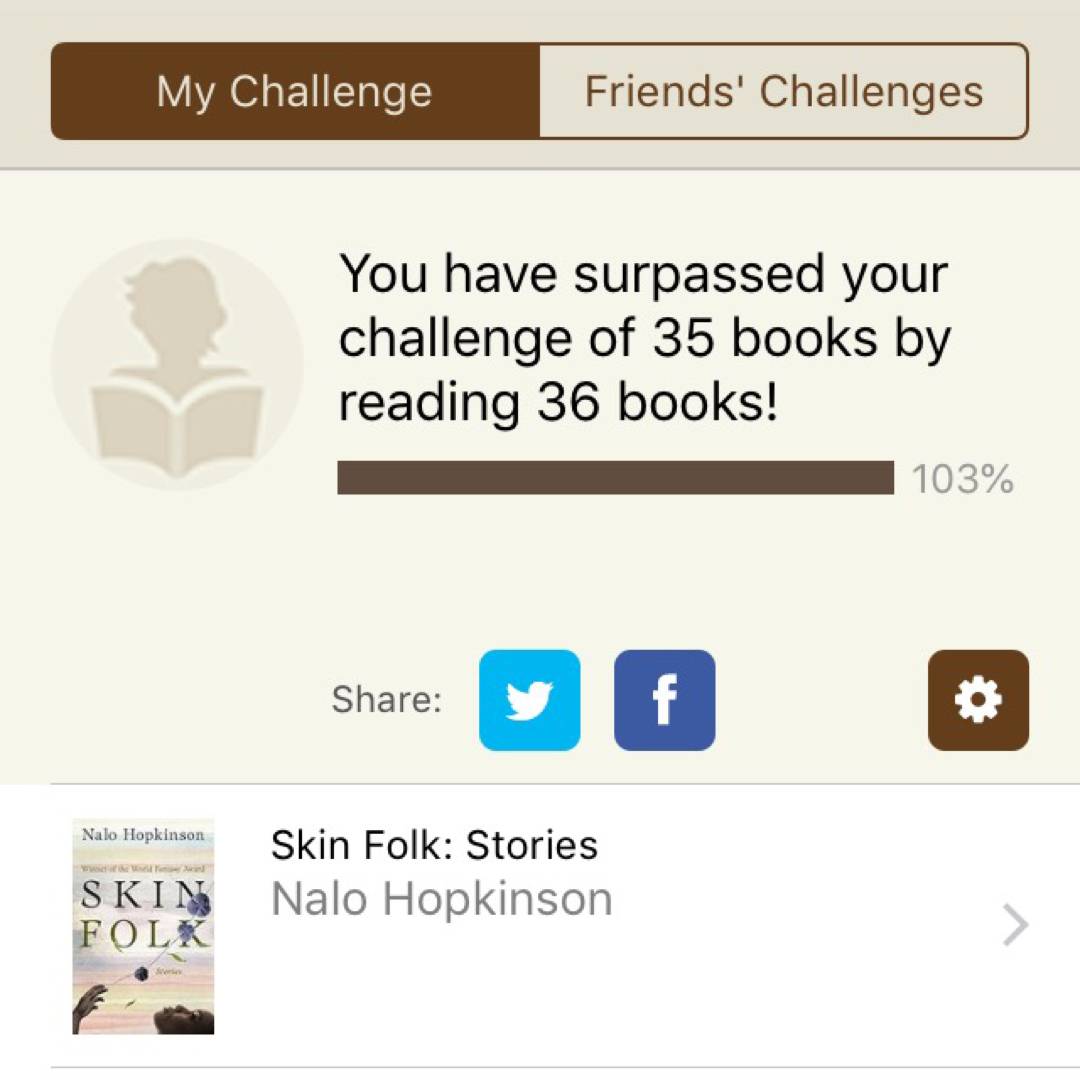This screenshot has width=1080, height=1080.
Task: Select the Nalo Hopkinson author name in the list
Action: pos(441,900)
